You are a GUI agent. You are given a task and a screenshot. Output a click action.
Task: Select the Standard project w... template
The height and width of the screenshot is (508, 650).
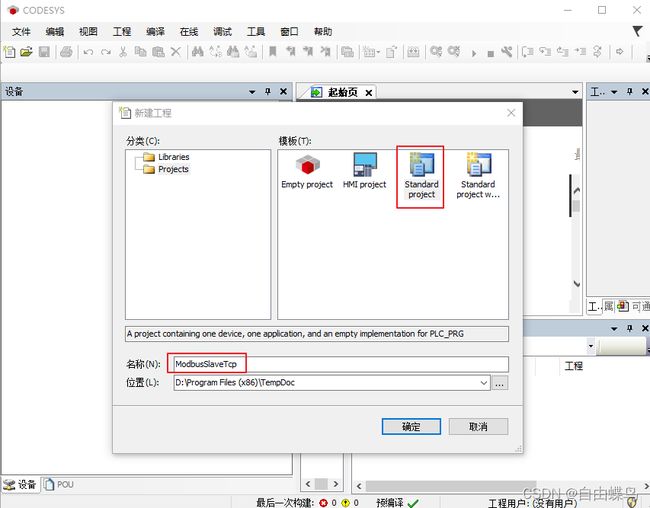(478, 176)
